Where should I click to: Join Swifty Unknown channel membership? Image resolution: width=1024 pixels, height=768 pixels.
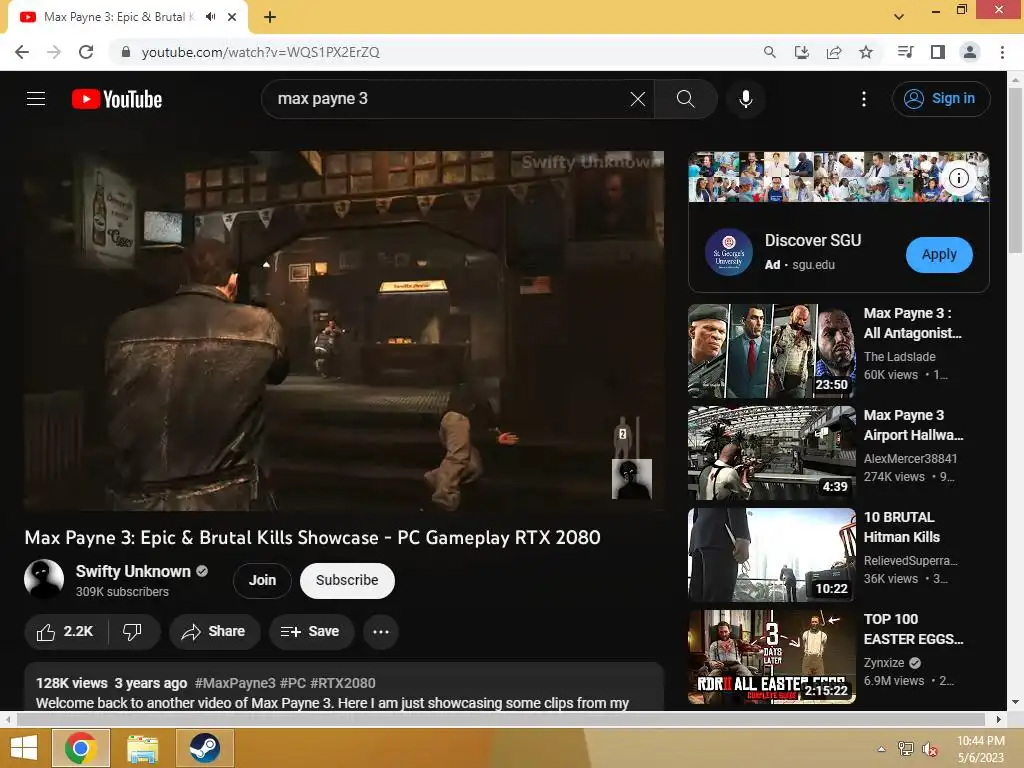pyautogui.click(x=262, y=581)
